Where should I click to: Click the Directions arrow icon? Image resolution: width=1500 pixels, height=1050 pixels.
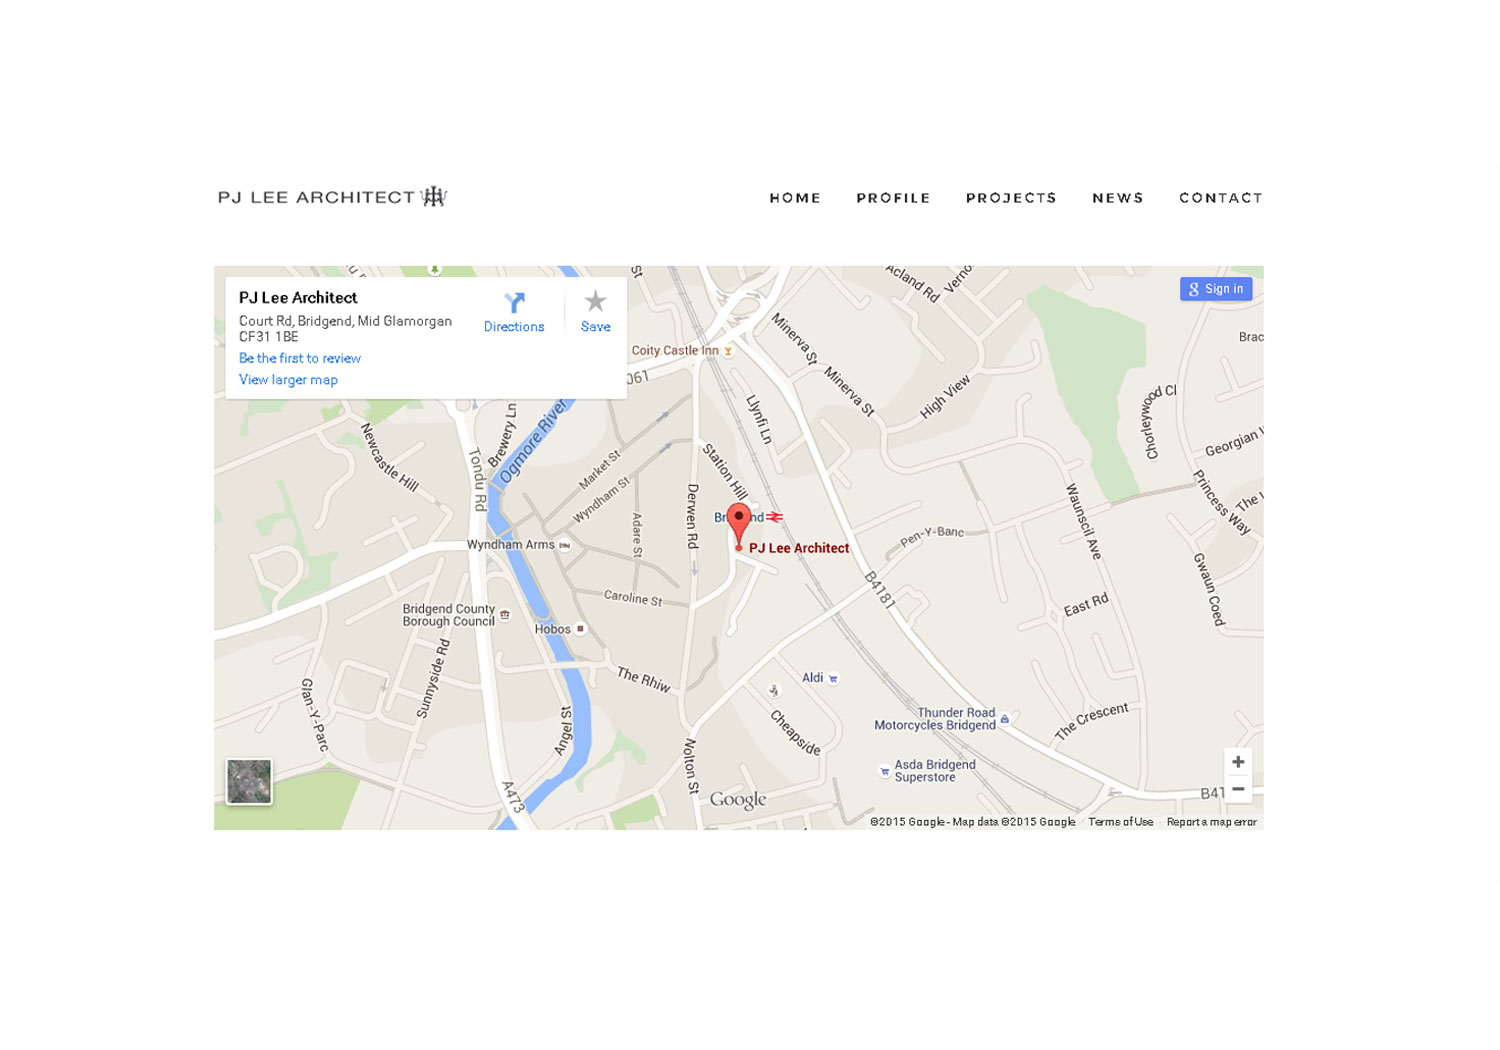[514, 302]
